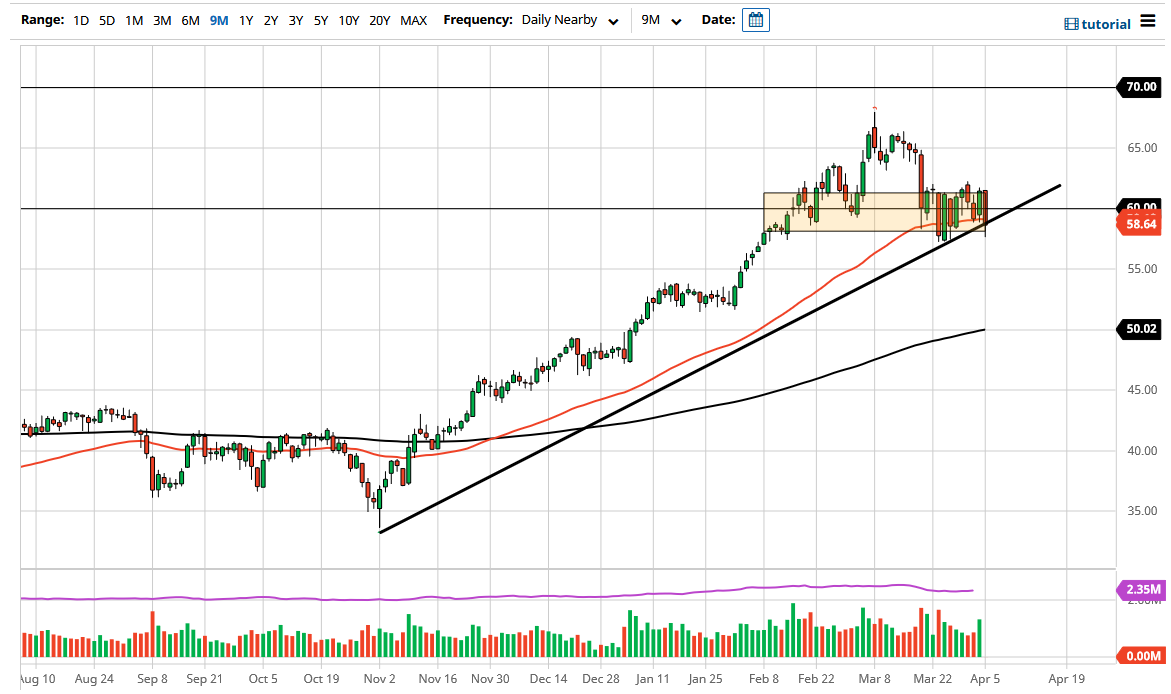Select the 10Y range
Screen dimensions: 1171x694
[x=349, y=19]
